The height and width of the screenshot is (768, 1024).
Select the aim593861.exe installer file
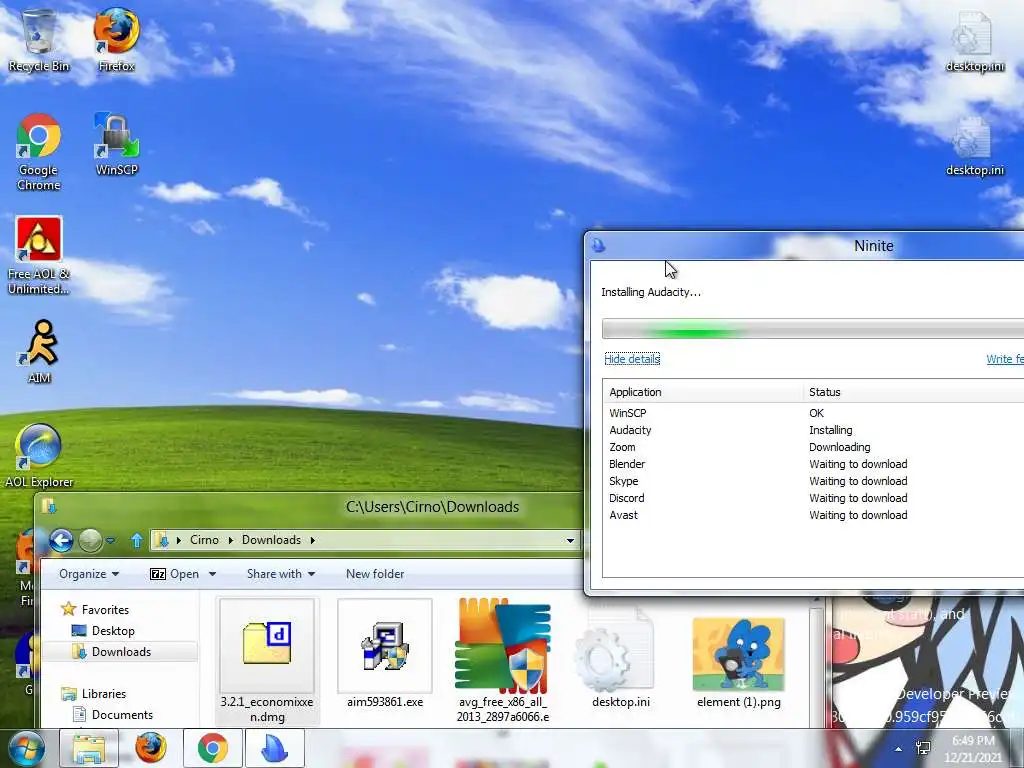pos(385,654)
